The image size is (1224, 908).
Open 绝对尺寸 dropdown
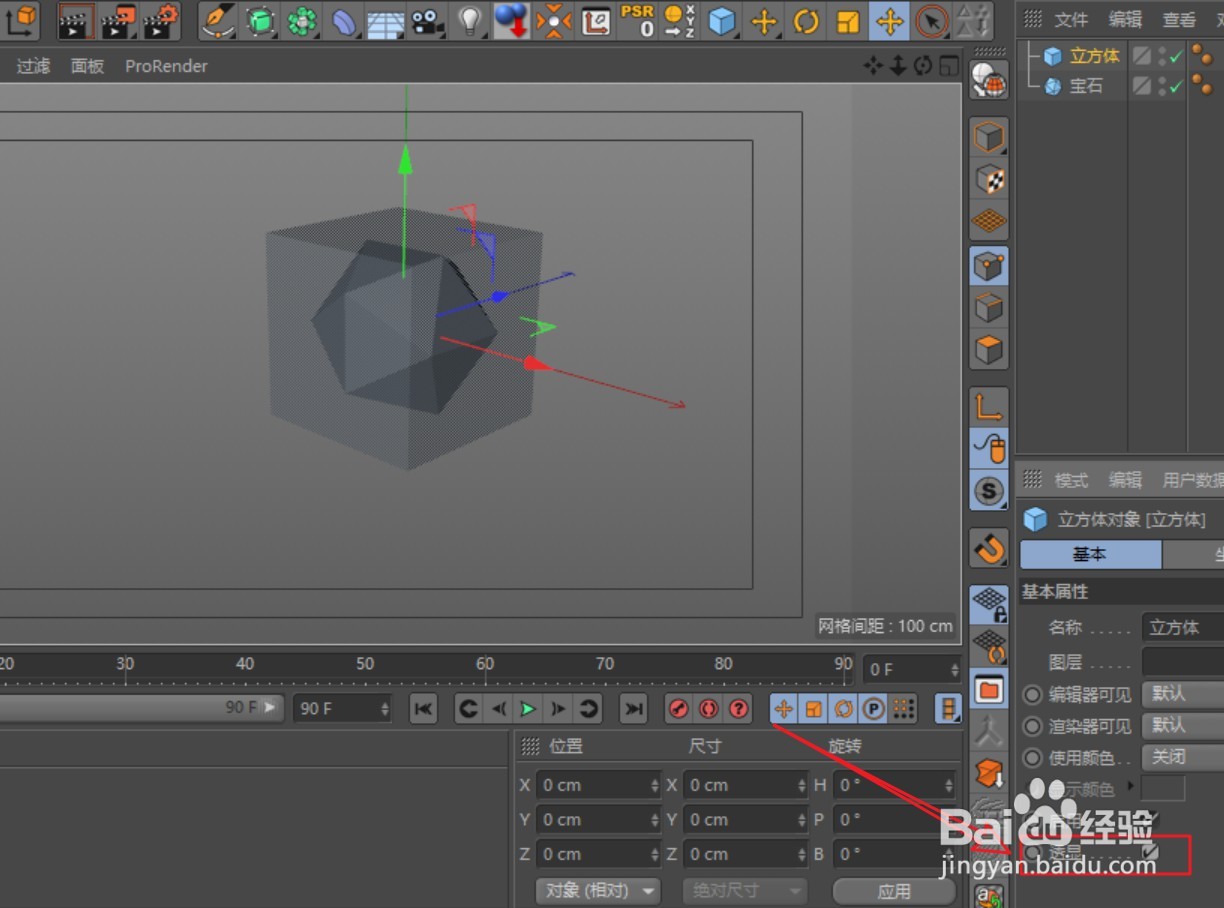pyautogui.click(x=745, y=890)
